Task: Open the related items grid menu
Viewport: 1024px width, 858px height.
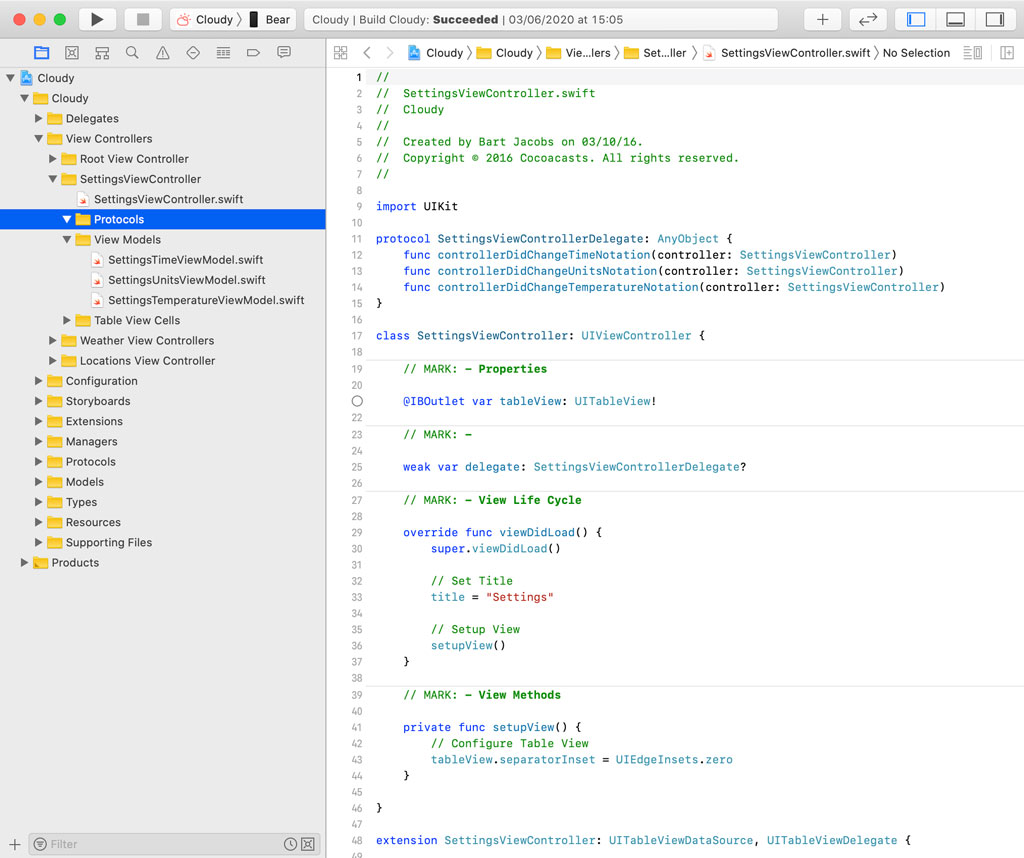Action: pos(340,53)
